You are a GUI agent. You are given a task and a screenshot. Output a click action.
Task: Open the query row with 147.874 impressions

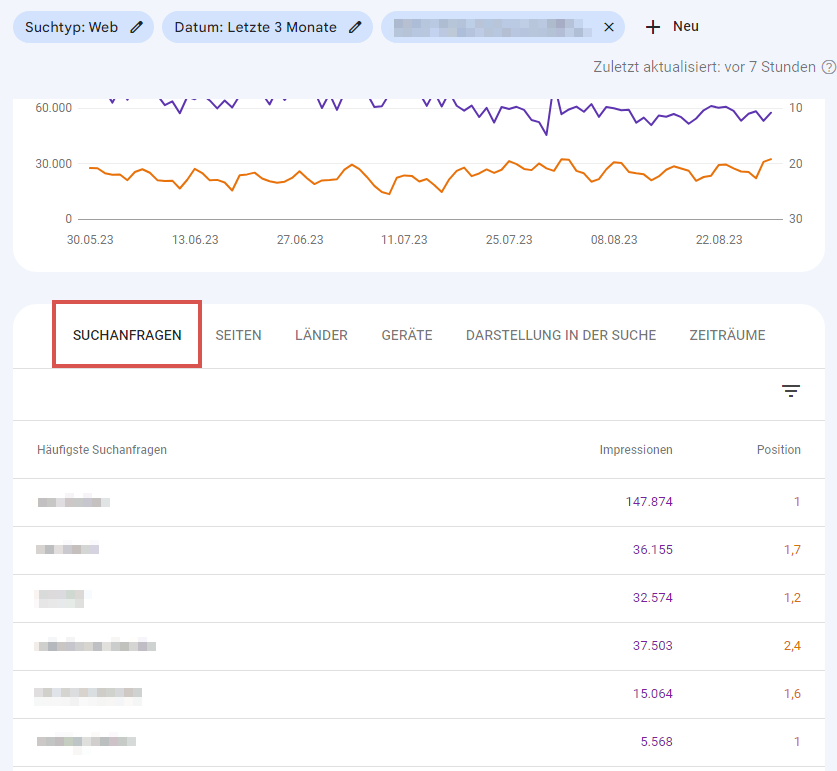point(418,502)
